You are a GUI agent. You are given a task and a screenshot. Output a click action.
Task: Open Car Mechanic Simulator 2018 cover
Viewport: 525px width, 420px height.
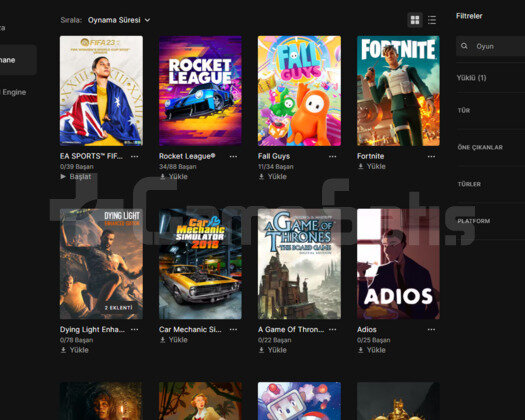click(200, 264)
